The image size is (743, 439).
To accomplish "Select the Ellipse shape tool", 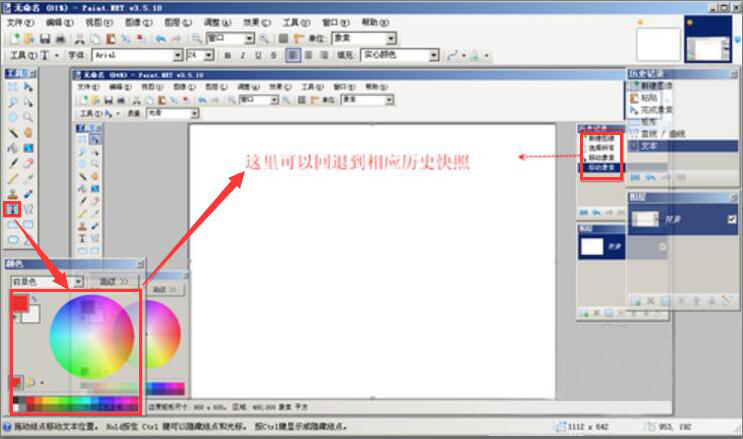I will 13,239.
